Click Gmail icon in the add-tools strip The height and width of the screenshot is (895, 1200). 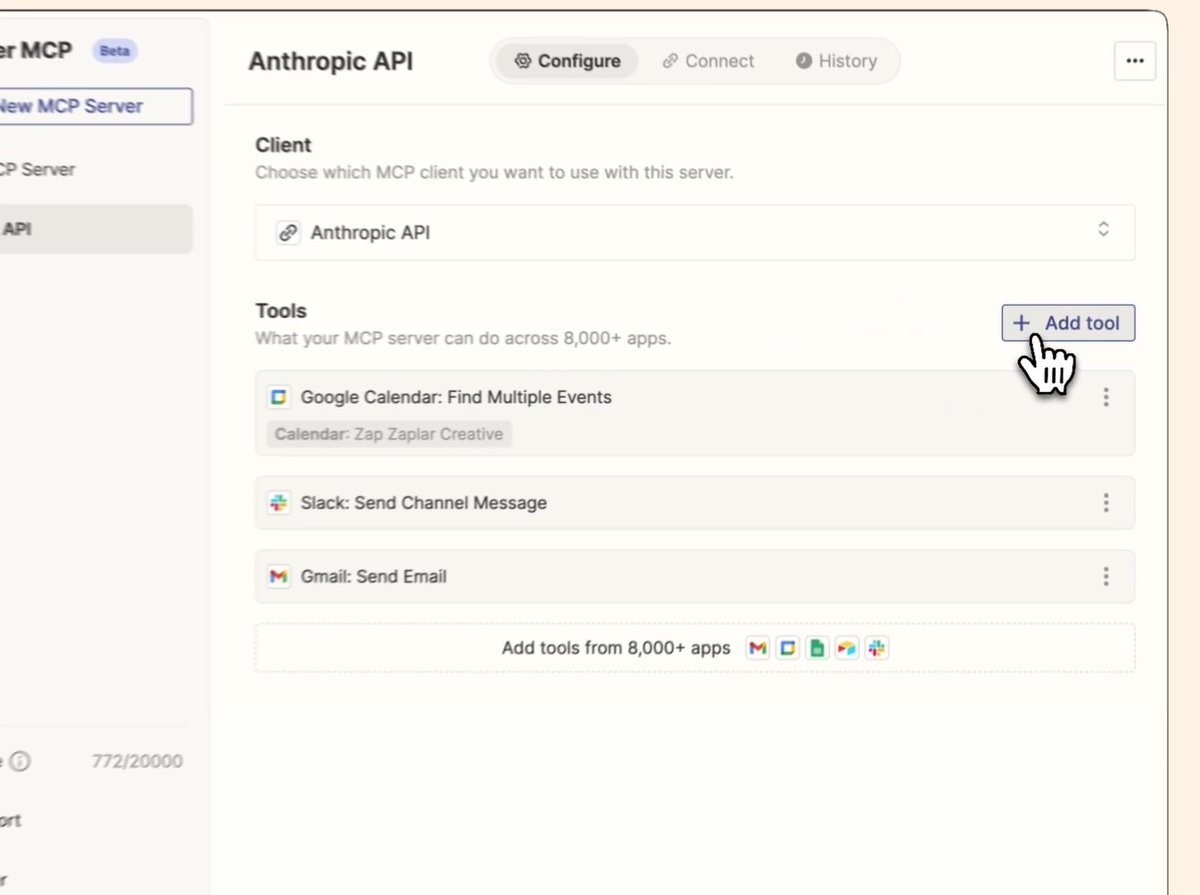[x=758, y=648]
